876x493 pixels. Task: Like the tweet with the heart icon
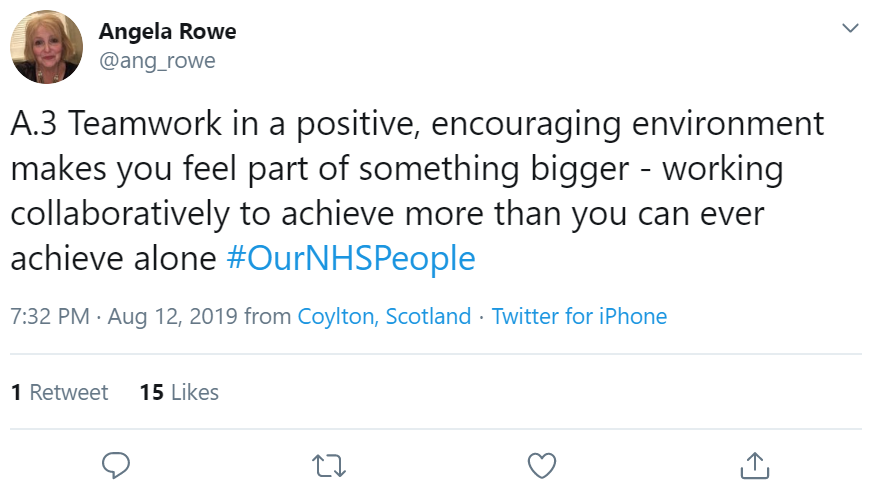pyautogui.click(x=541, y=464)
